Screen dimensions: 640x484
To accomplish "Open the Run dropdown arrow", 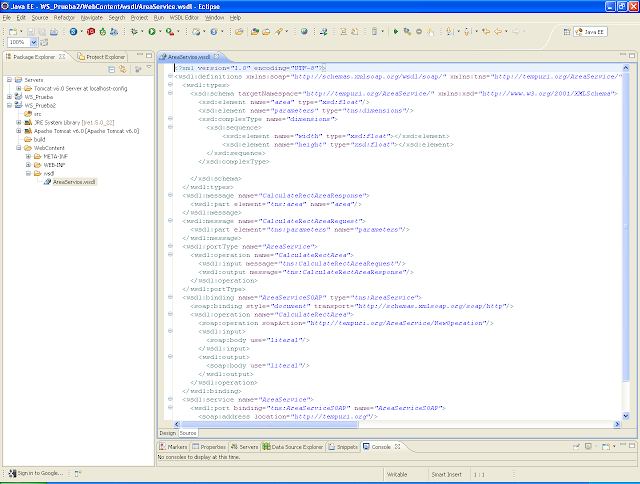I will pyautogui.click(x=160, y=31).
